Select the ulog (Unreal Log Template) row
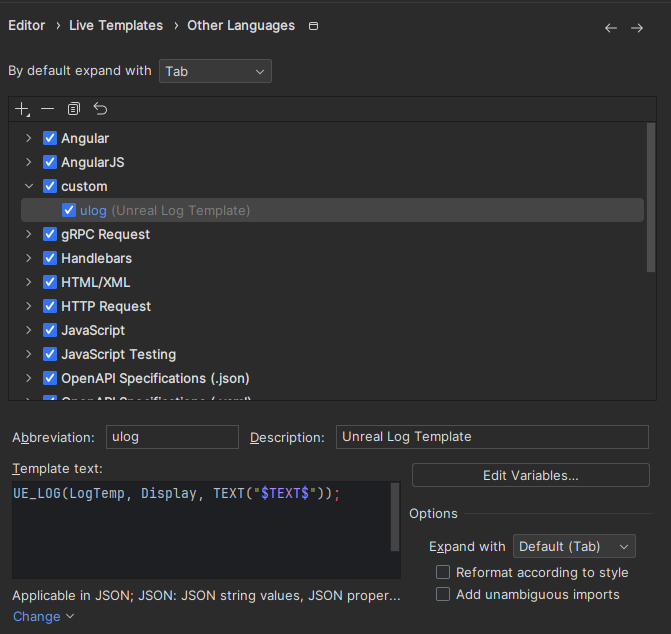671x634 pixels. (332, 210)
